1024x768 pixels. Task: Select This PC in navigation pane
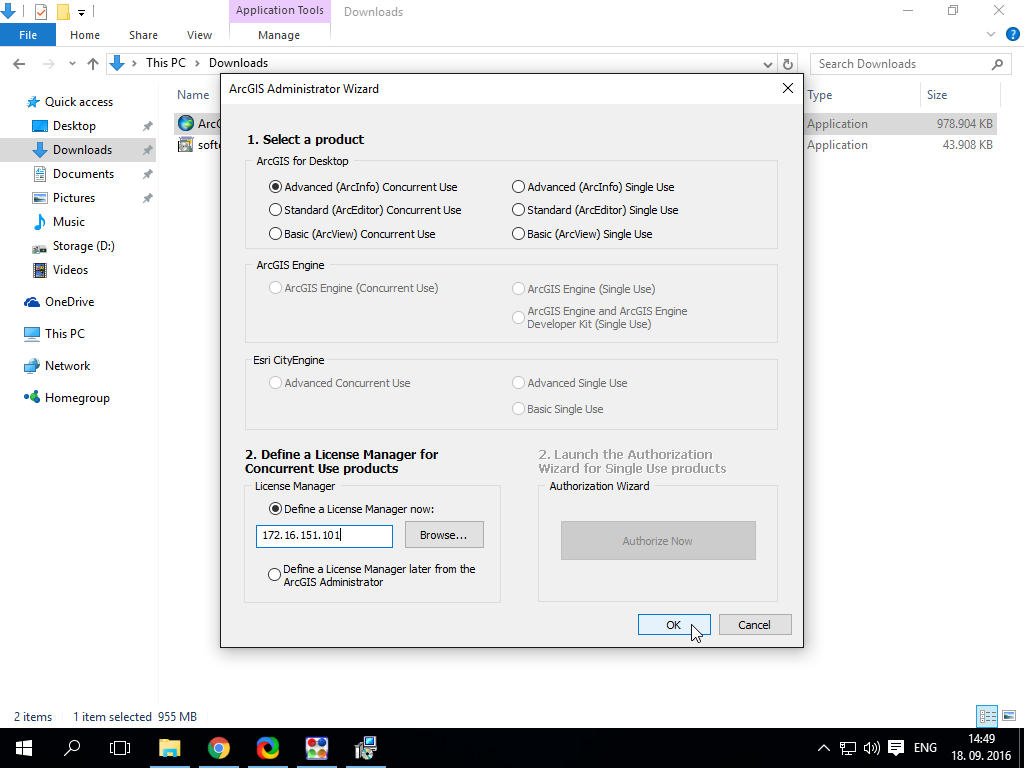(65, 334)
